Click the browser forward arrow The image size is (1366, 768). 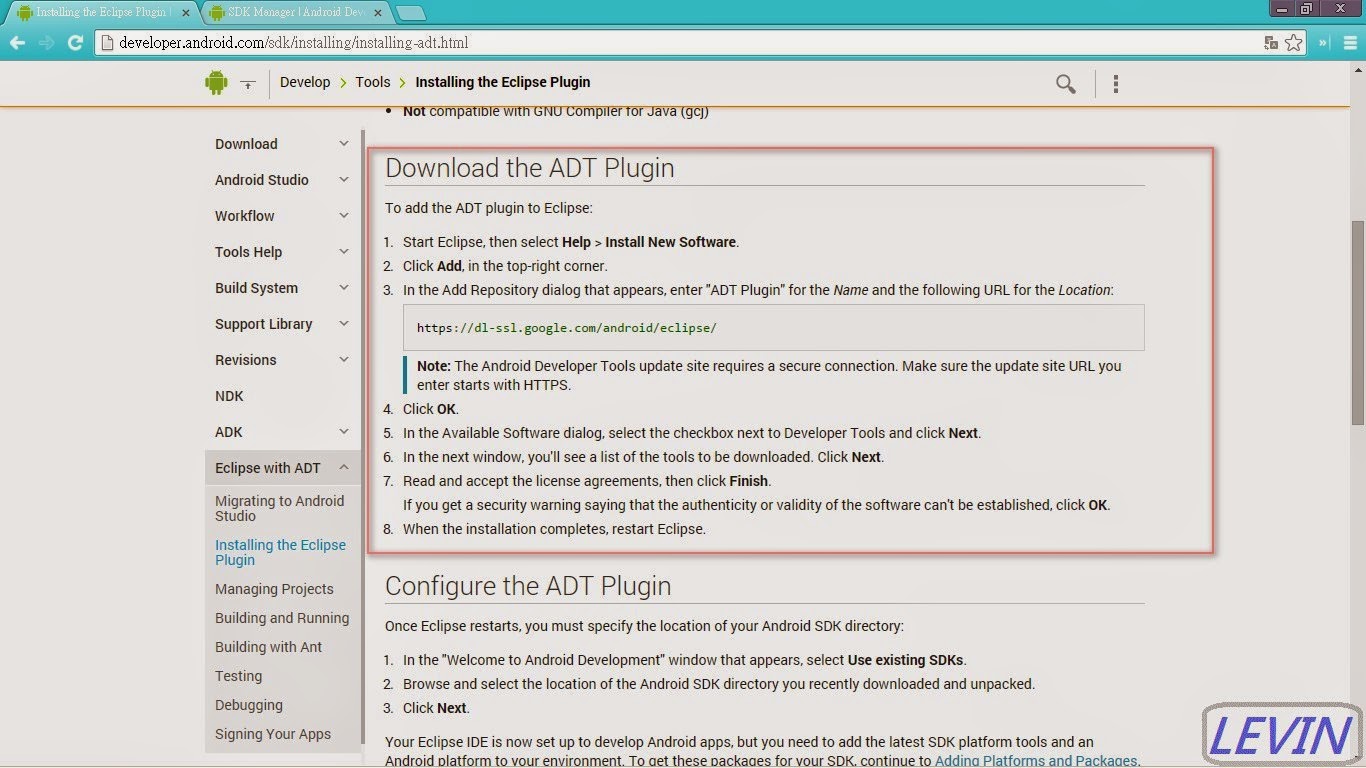46,43
